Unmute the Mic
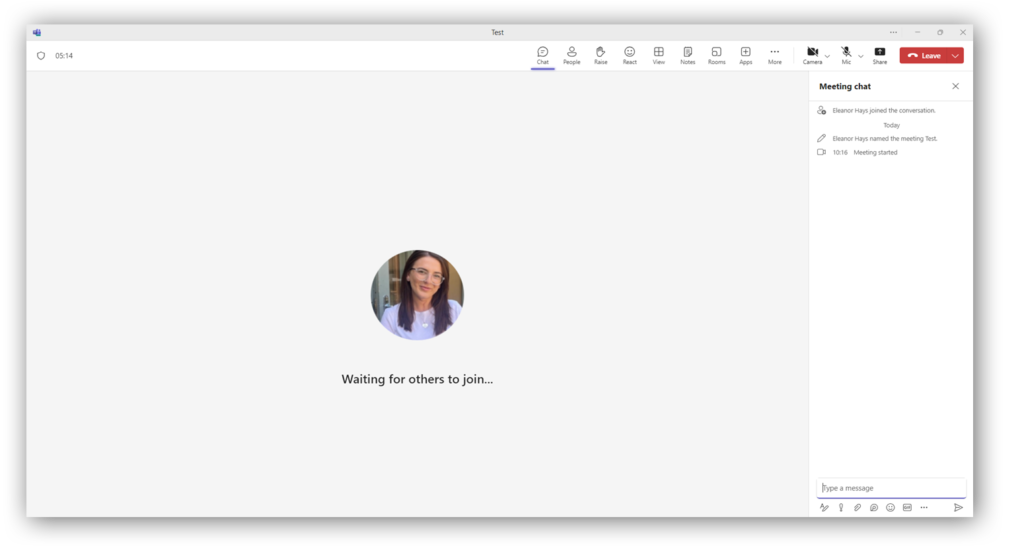 846,56
